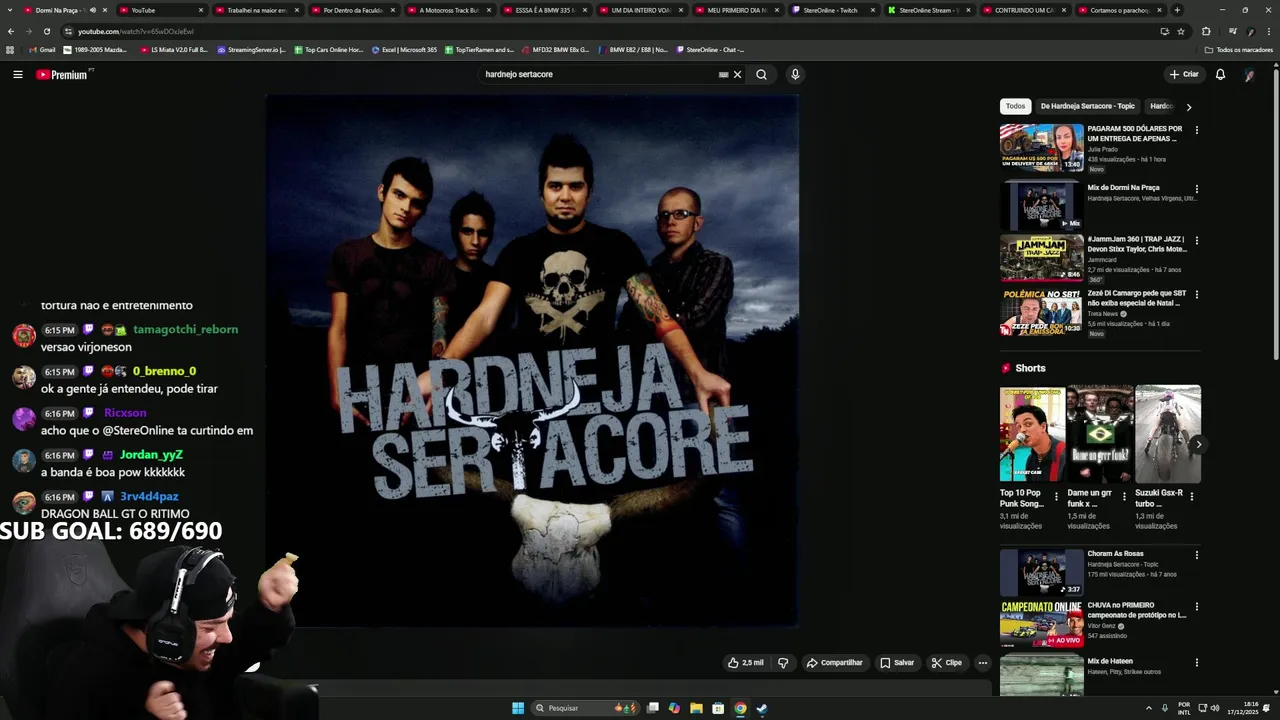Image resolution: width=1280 pixels, height=720 pixels.
Task: Open options for Mix de Dormi Na Praça
Action: (1196, 189)
